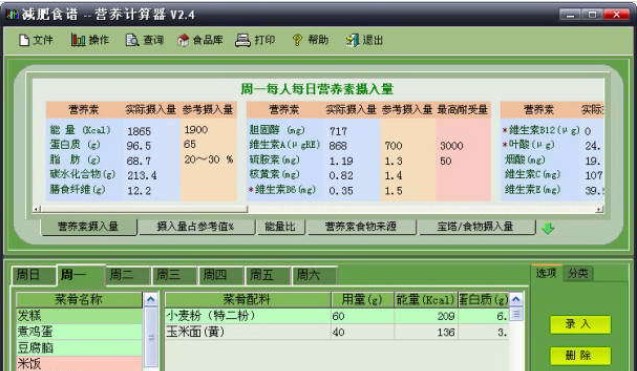637x371 pixels.
Task: Click the 蛋白质(g) column header
Action: pyautogui.click(x=483, y=300)
